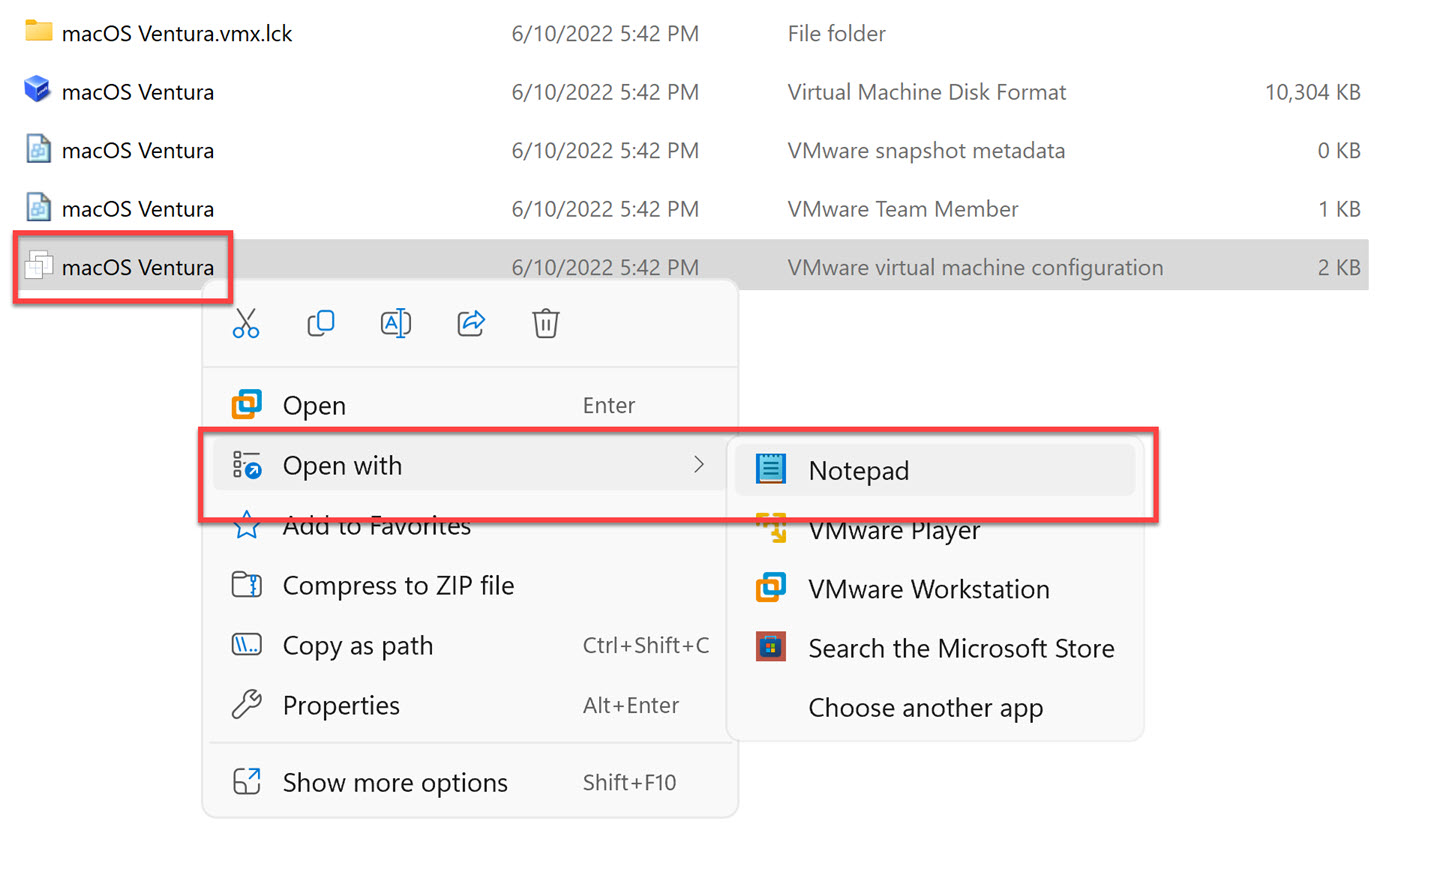Open Properties from the menu

point(341,705)
